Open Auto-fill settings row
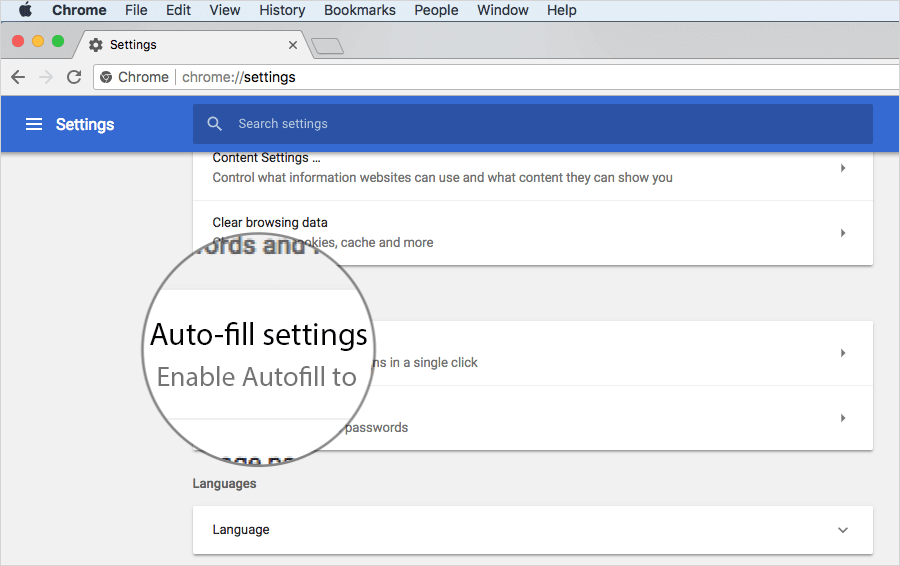This screenshot has width=900, height=566. (533, 353)
